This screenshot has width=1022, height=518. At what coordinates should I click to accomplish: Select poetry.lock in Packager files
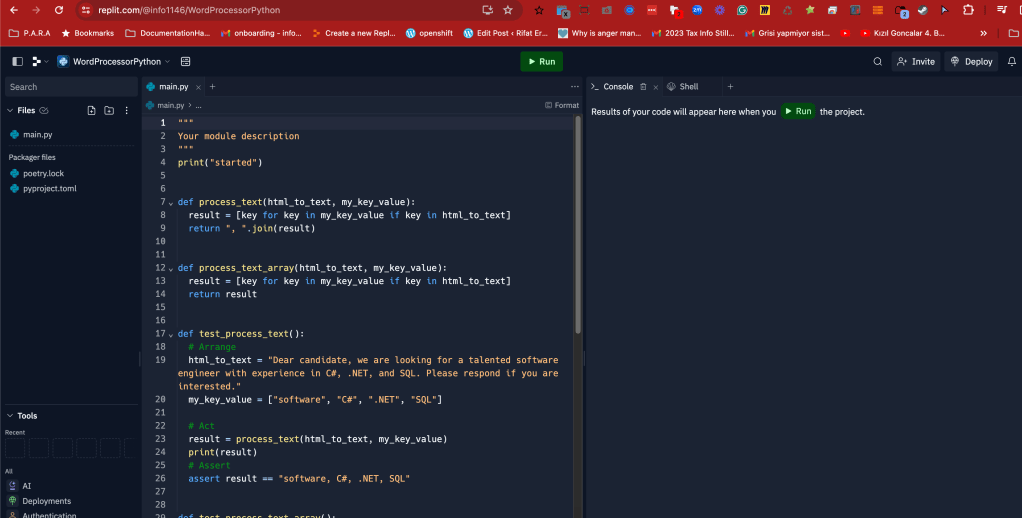[43, 173]
